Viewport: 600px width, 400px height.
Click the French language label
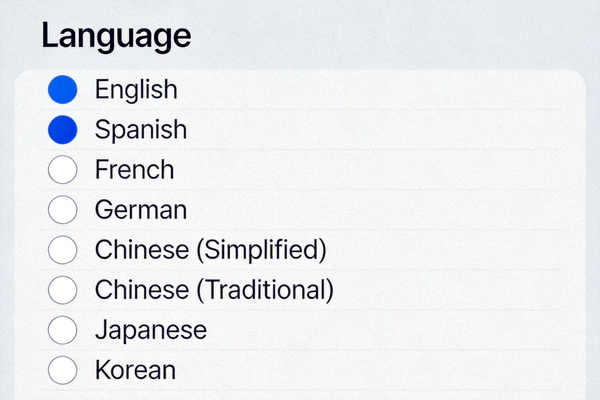[134, 170]
